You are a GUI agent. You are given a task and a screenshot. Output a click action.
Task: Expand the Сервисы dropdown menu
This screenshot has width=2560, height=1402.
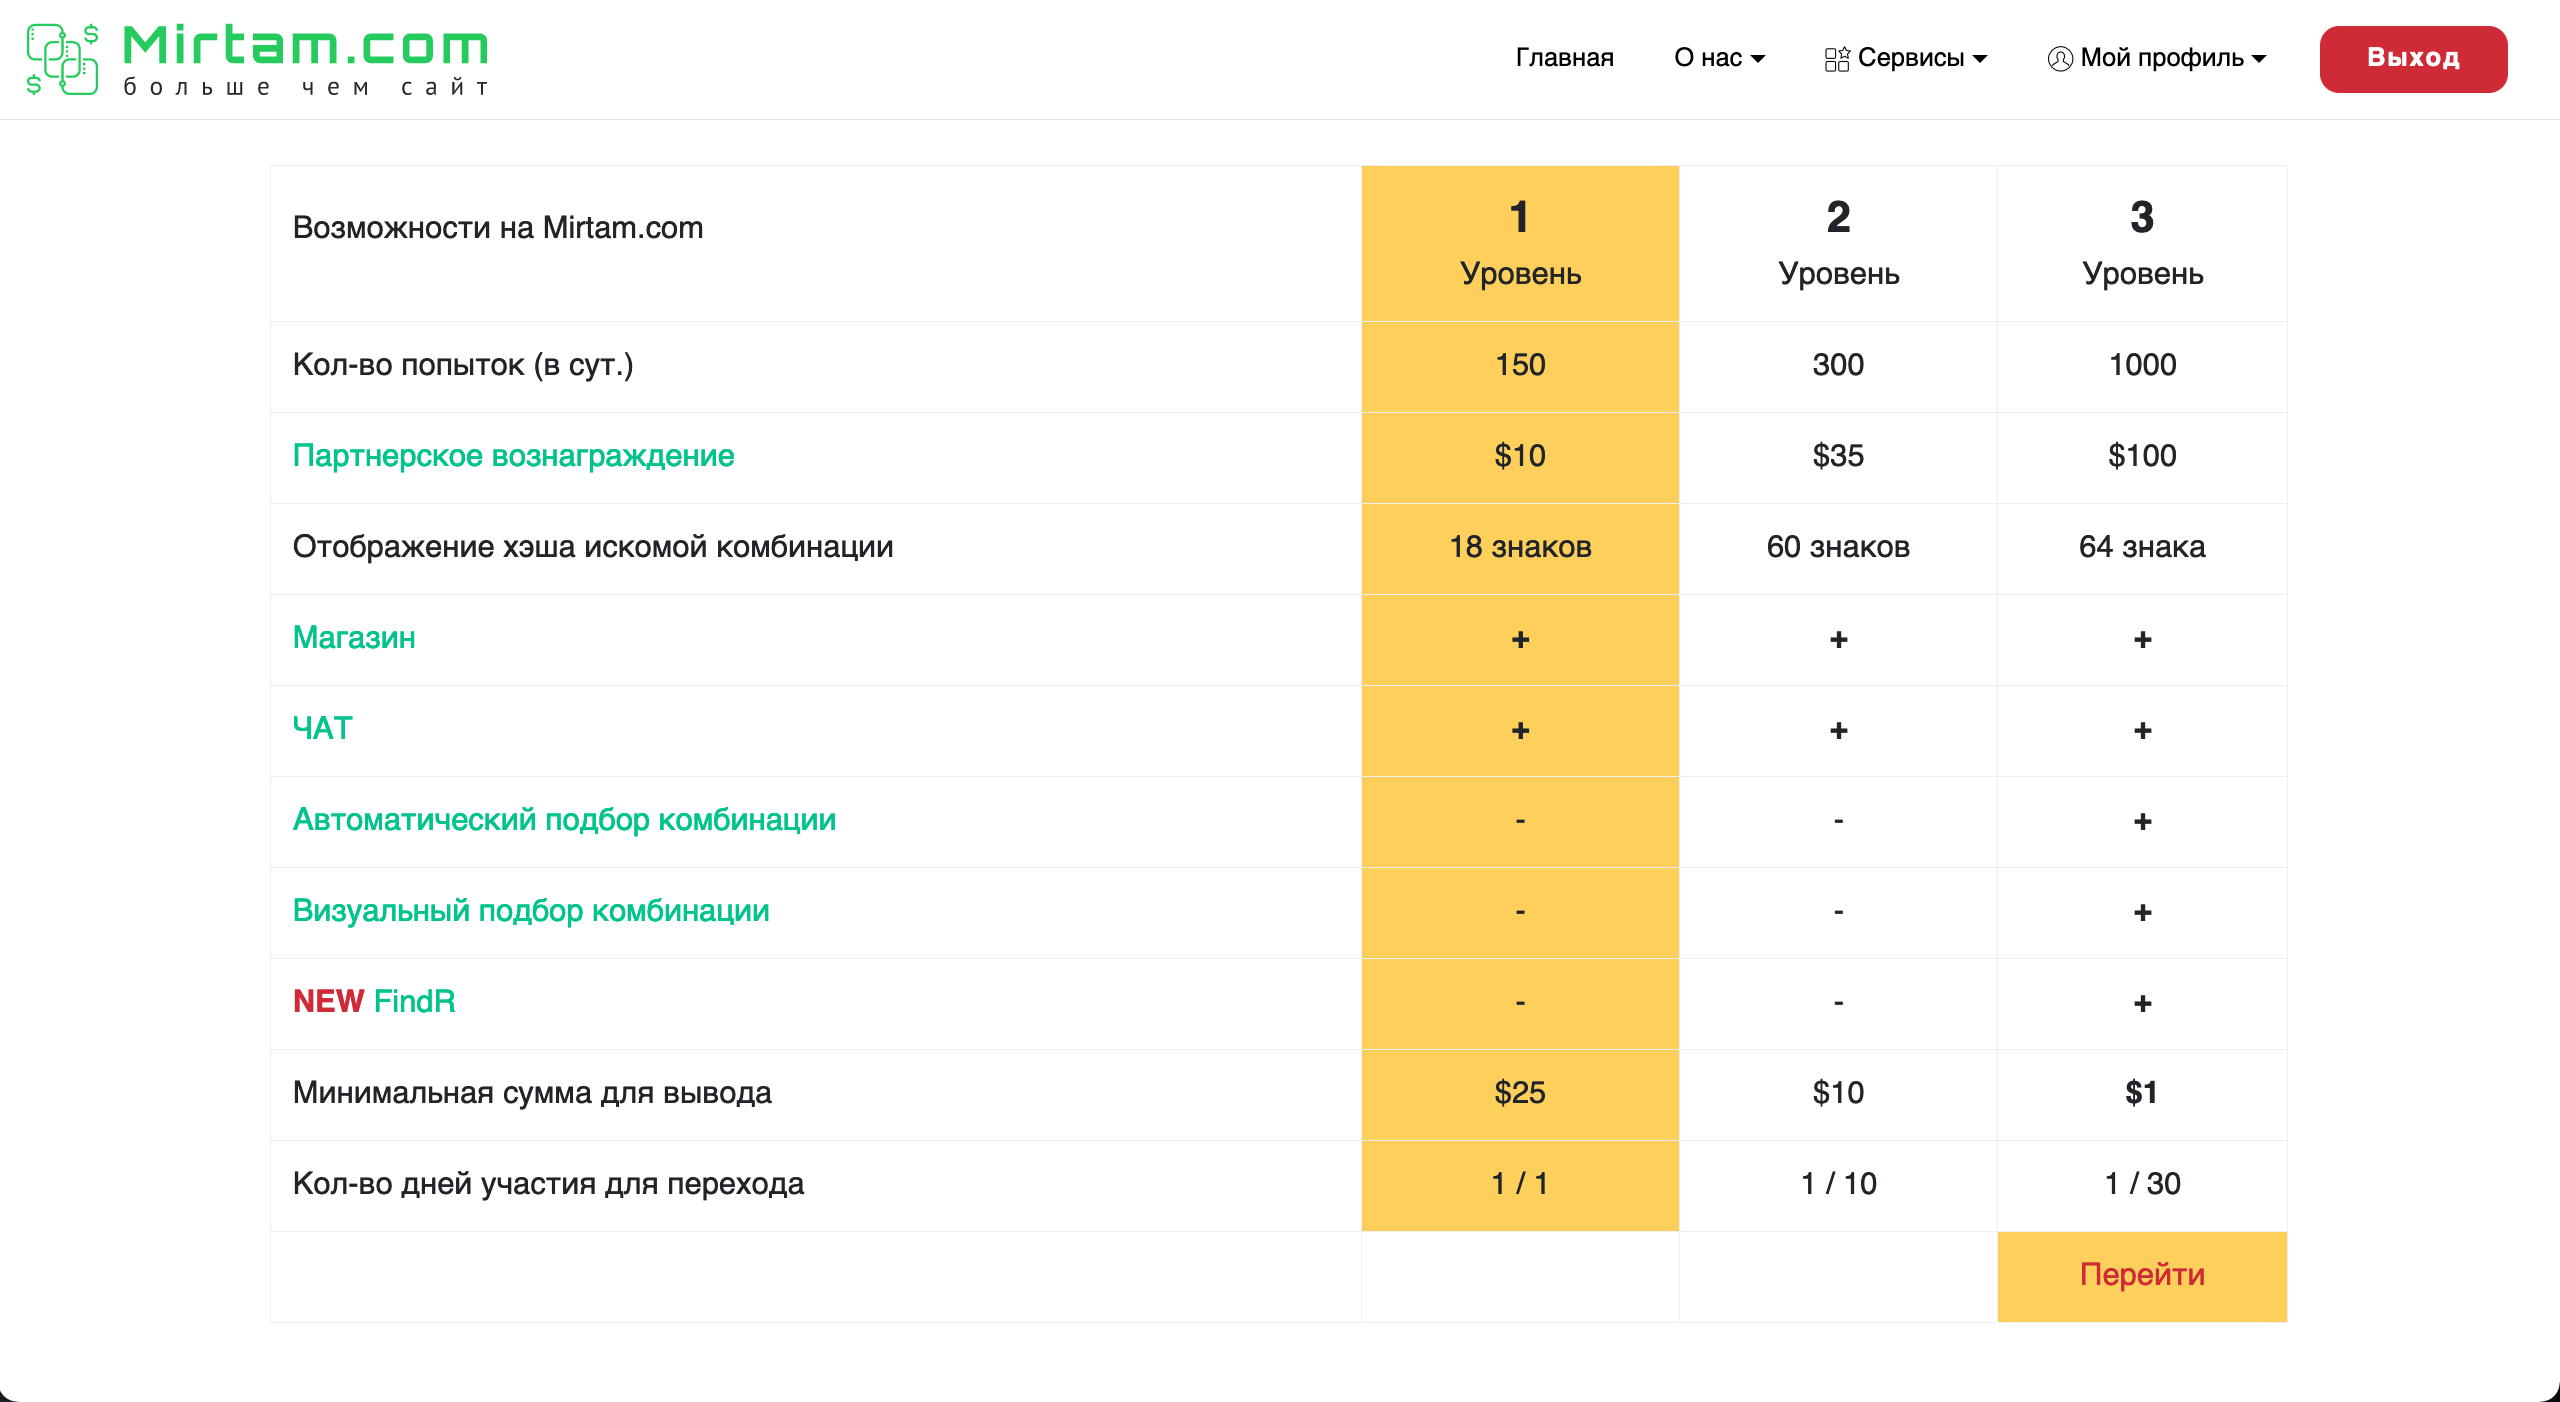tap(1905, 58)
